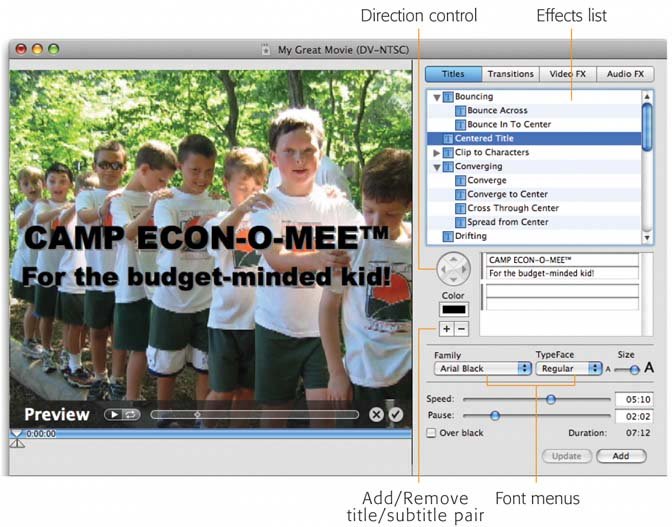This screenshot has height=527, width=672.
Task: Remove title/subtitle pair with minus button
Action: click(460, 329)
